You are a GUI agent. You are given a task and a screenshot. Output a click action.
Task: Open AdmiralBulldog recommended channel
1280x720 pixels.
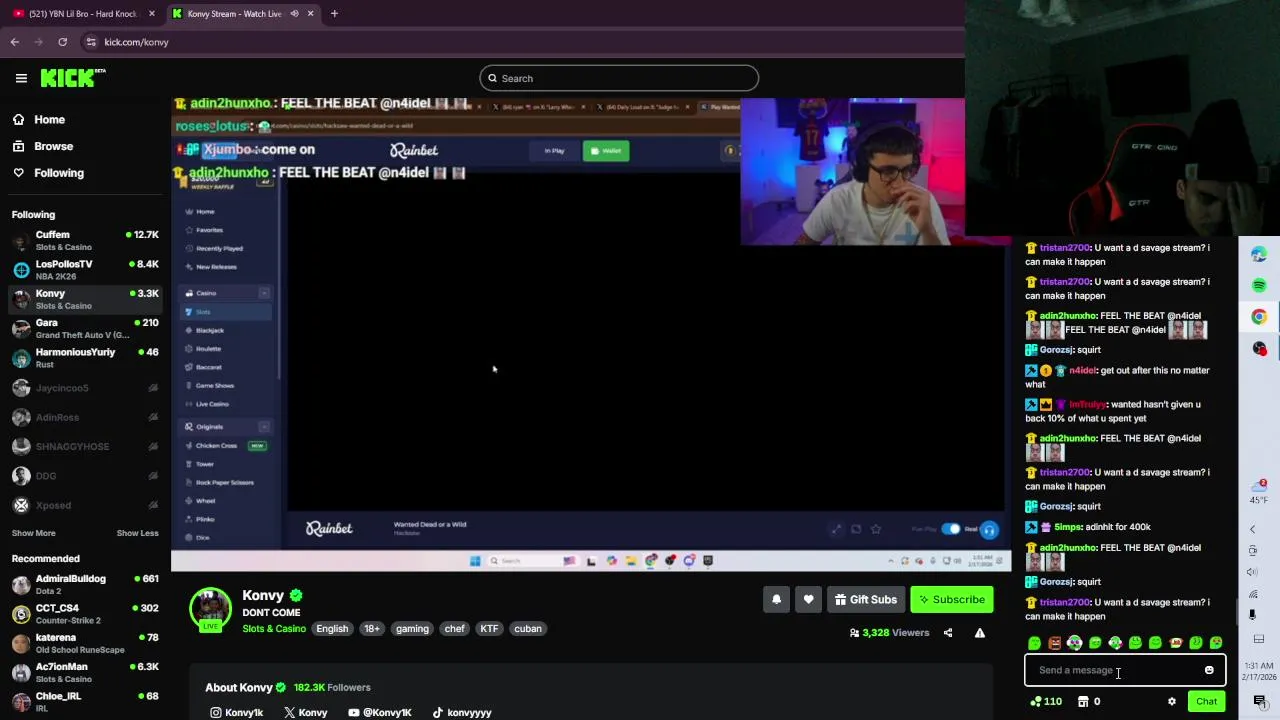pyautogui.click(x=85, y=584)
